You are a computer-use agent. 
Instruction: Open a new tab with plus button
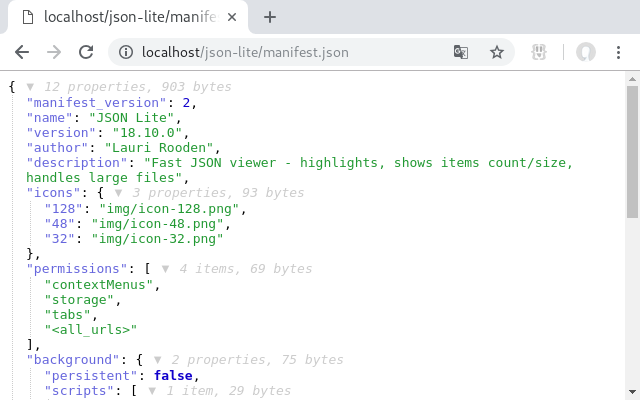[x=270, y=17]
